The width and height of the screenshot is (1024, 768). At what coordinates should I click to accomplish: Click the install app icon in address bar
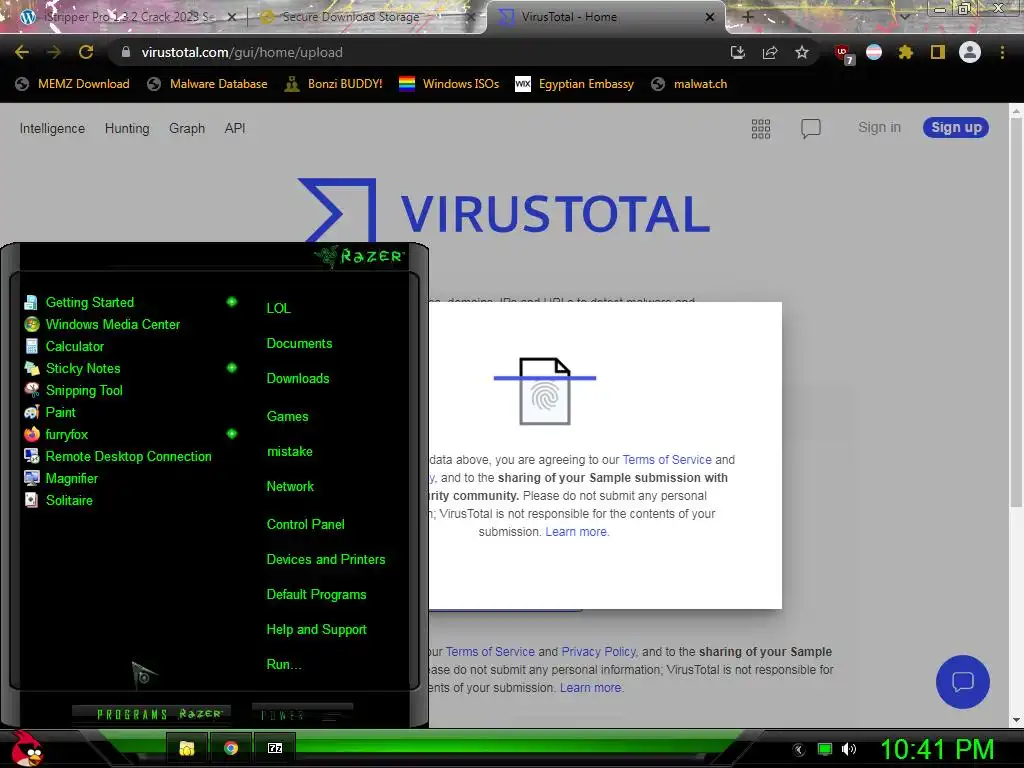tap(738, 52)
